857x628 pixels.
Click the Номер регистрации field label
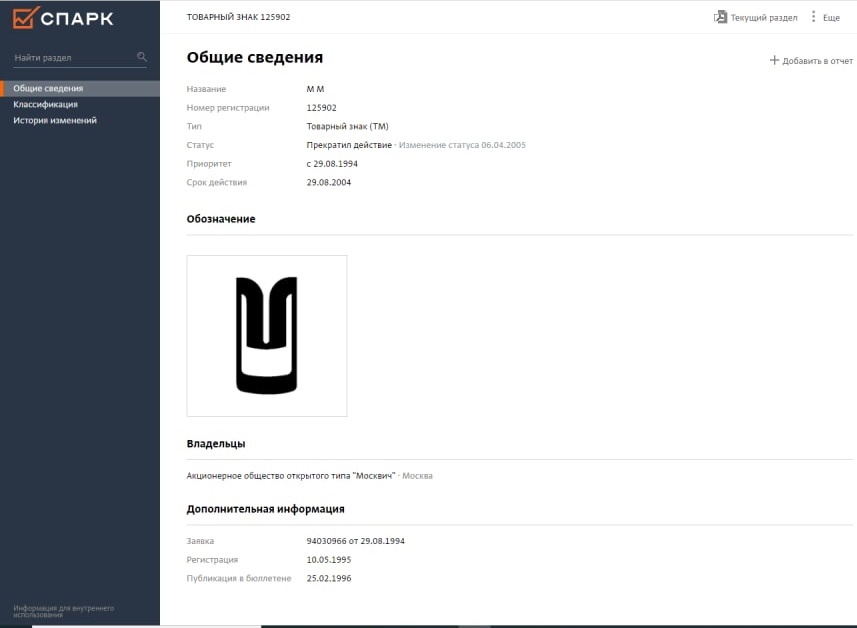(228, 108)
